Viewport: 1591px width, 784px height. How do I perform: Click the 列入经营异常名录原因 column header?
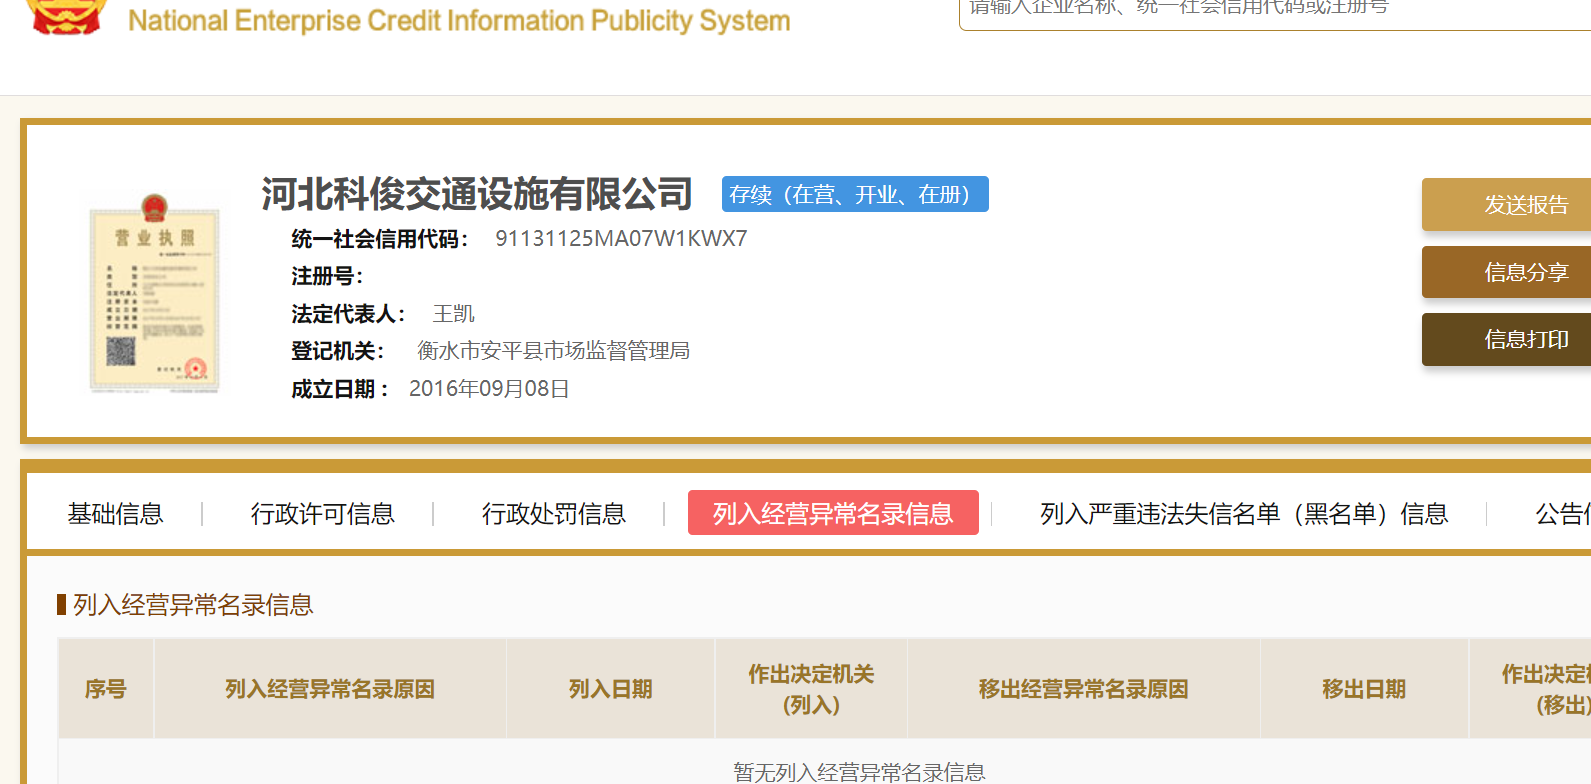pos(330,689)
